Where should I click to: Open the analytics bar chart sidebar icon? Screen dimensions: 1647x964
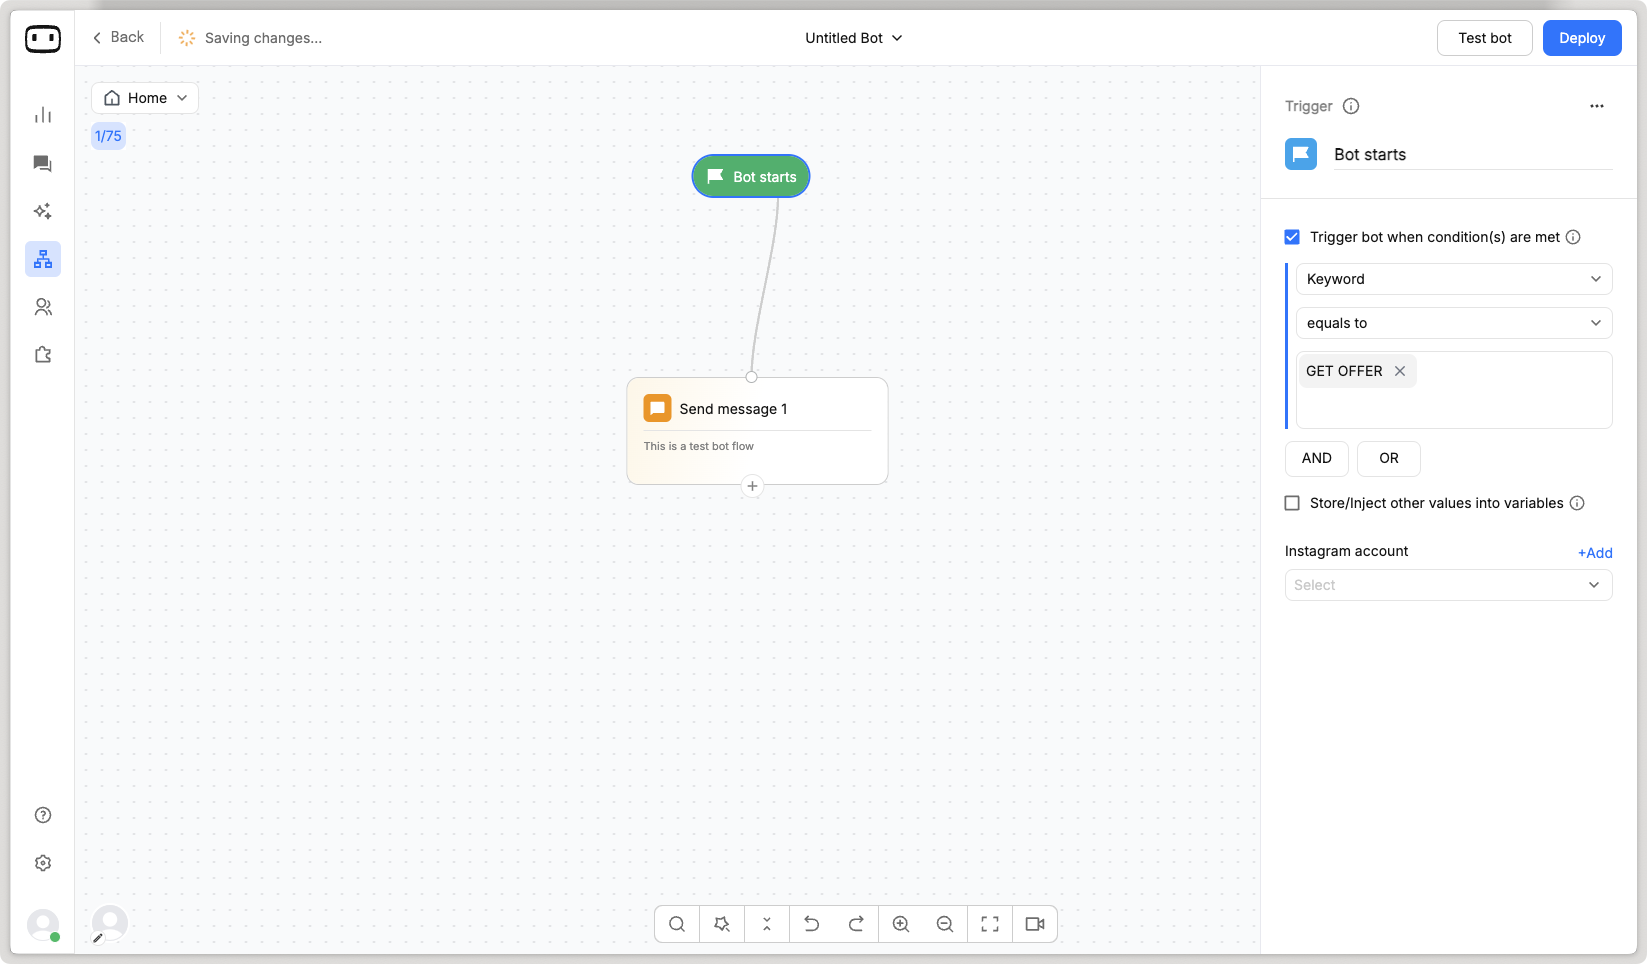click(x=43, y=115)
